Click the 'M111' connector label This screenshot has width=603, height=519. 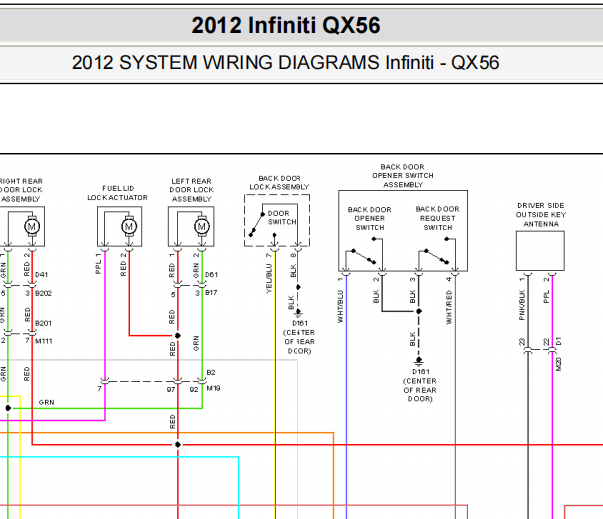pyautogui.click(x=43, y=341)
